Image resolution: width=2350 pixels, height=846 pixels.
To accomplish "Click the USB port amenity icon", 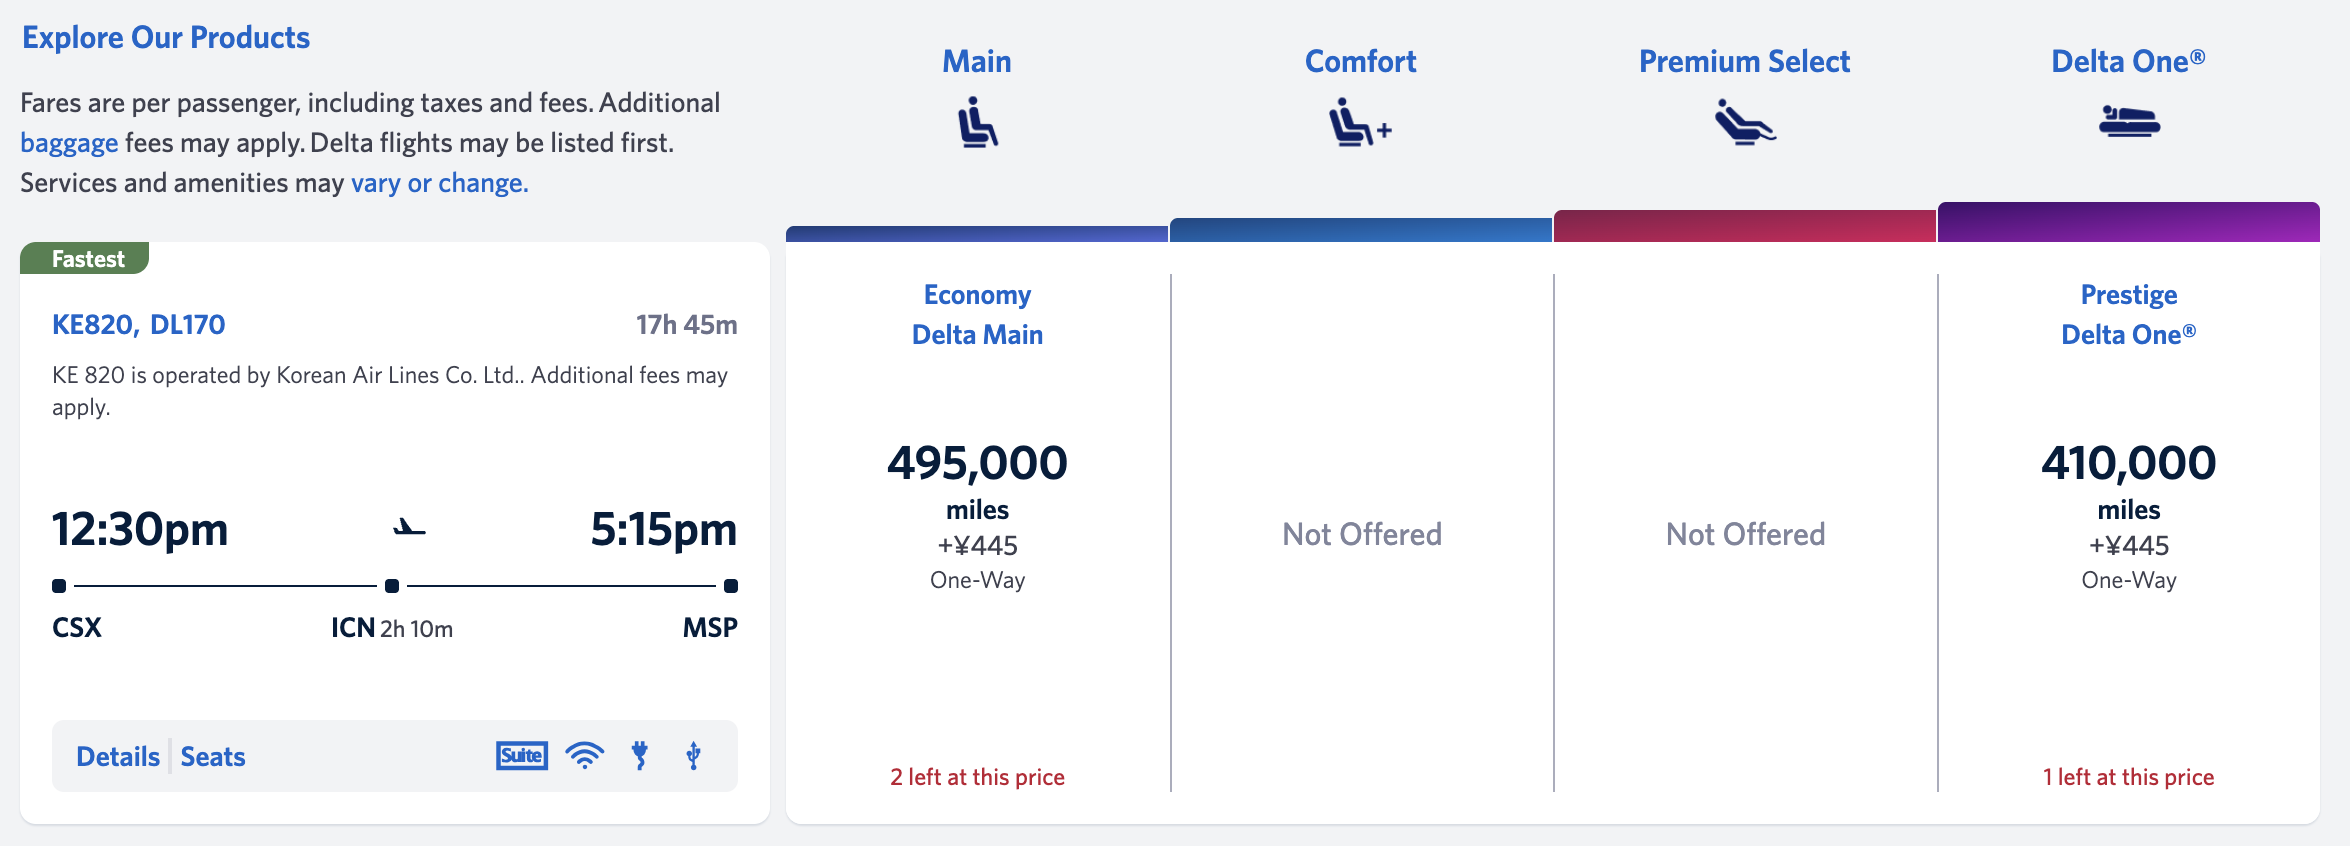I will point(693,756).
